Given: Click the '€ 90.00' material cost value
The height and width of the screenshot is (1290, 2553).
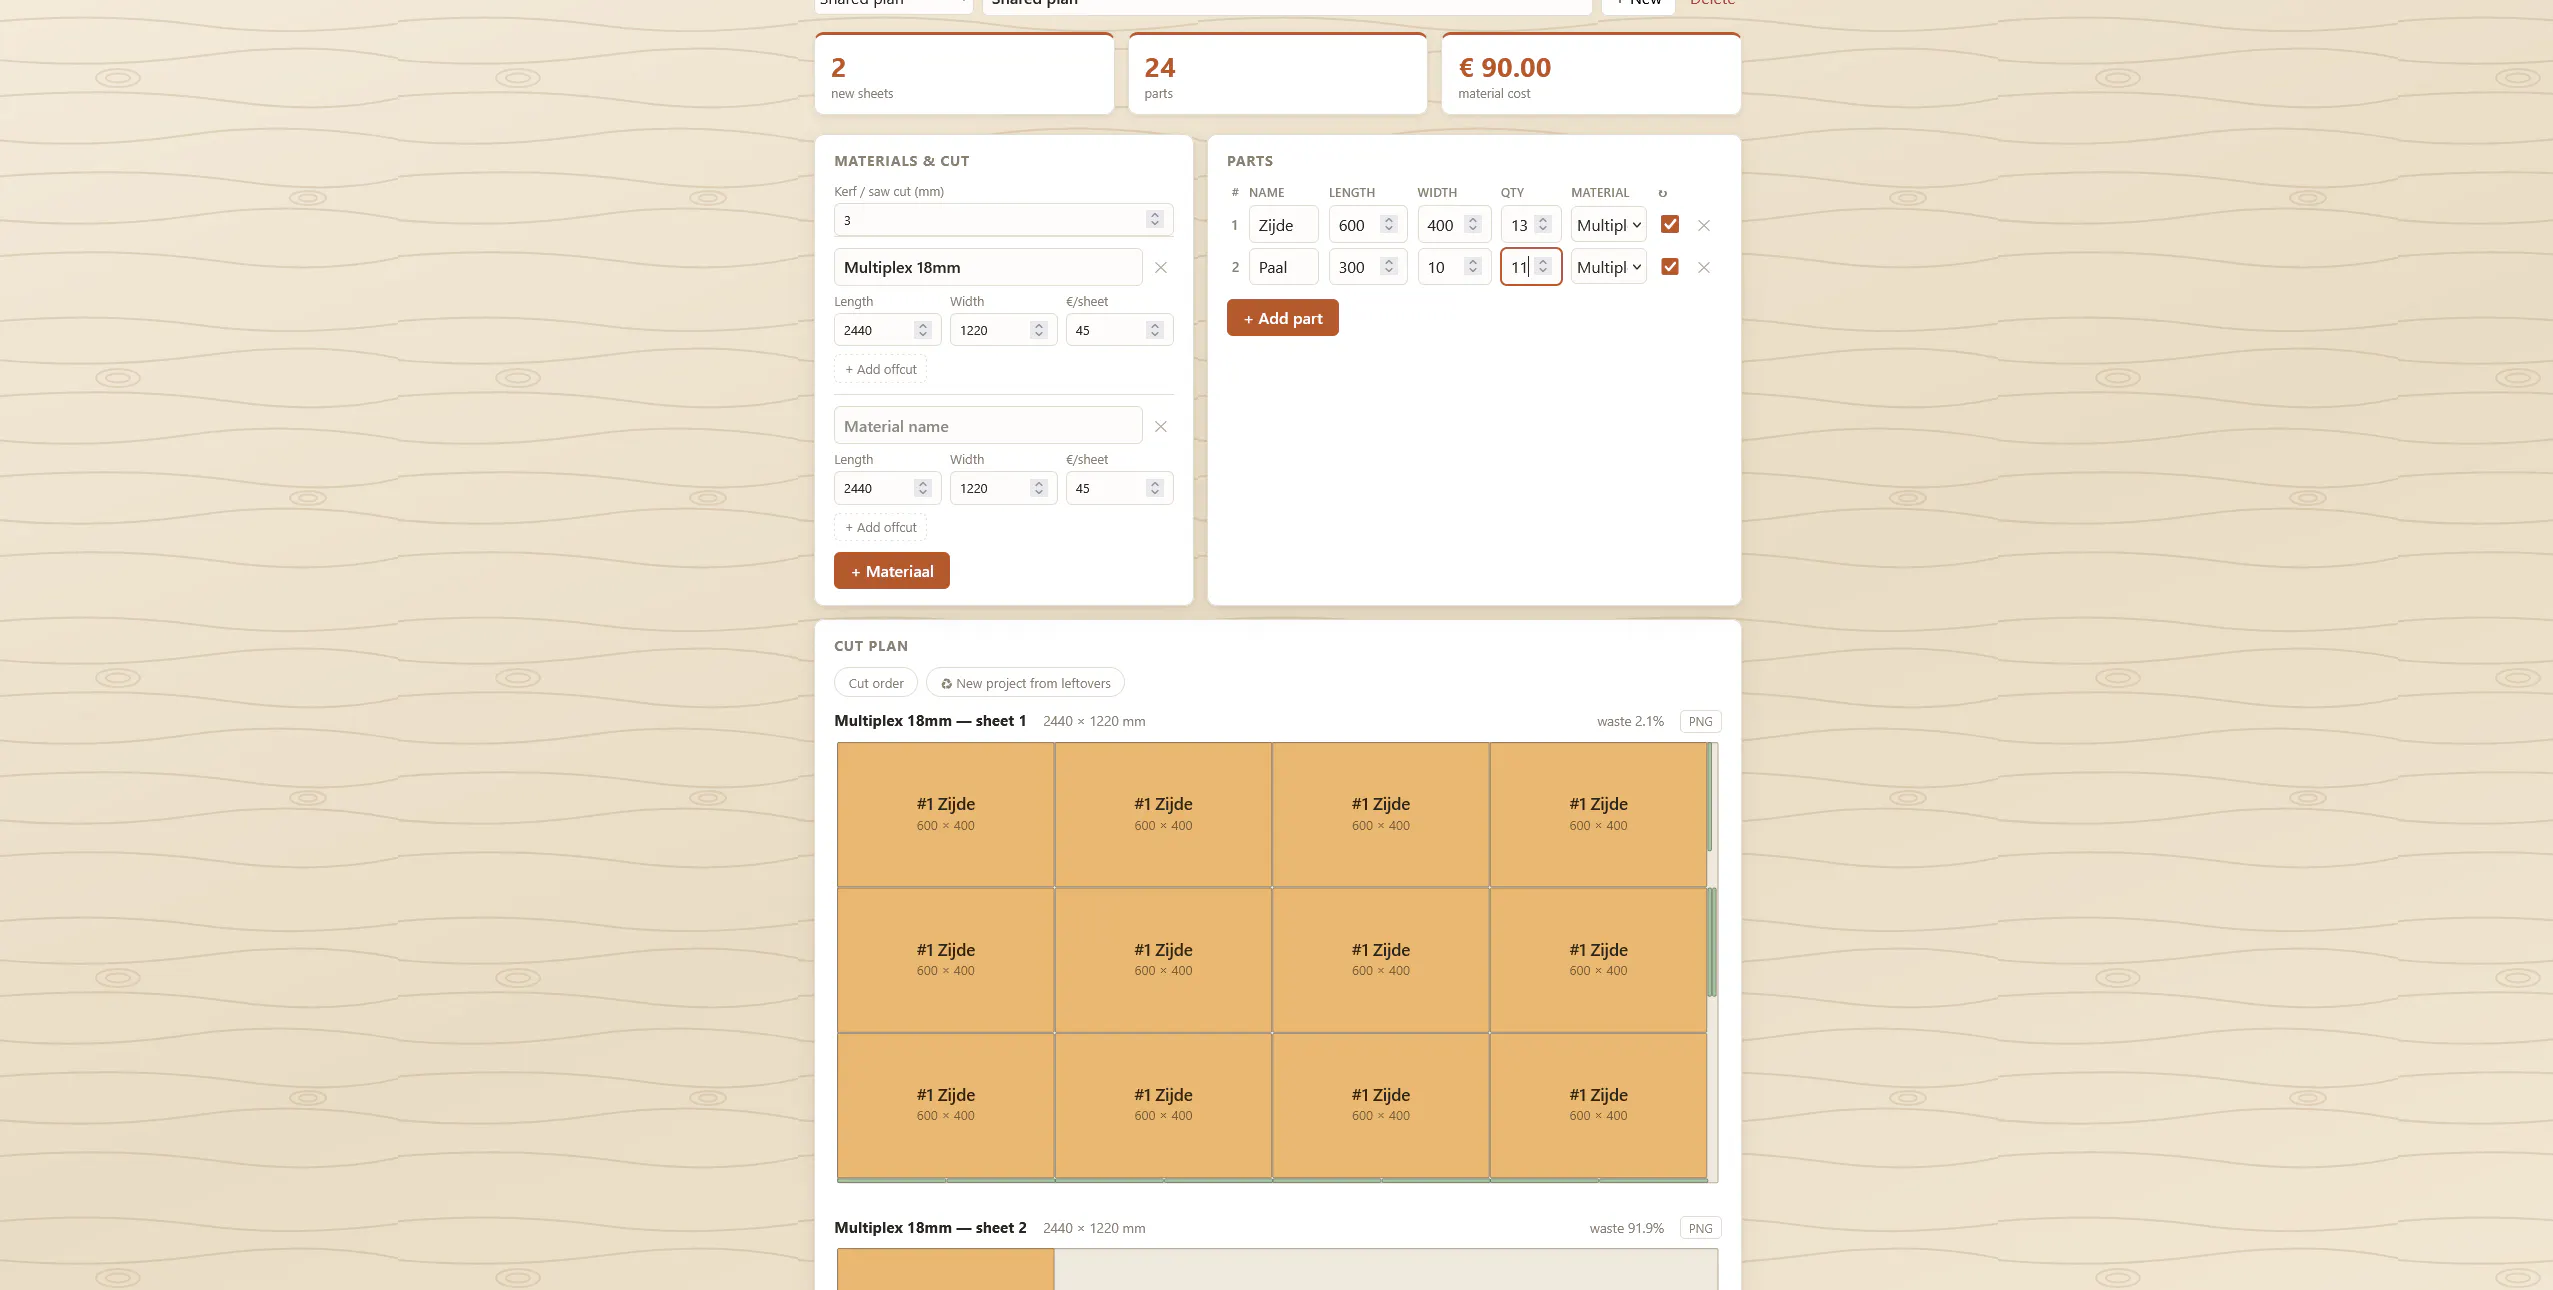Looking at the screenshot, I should (1504, 68).
